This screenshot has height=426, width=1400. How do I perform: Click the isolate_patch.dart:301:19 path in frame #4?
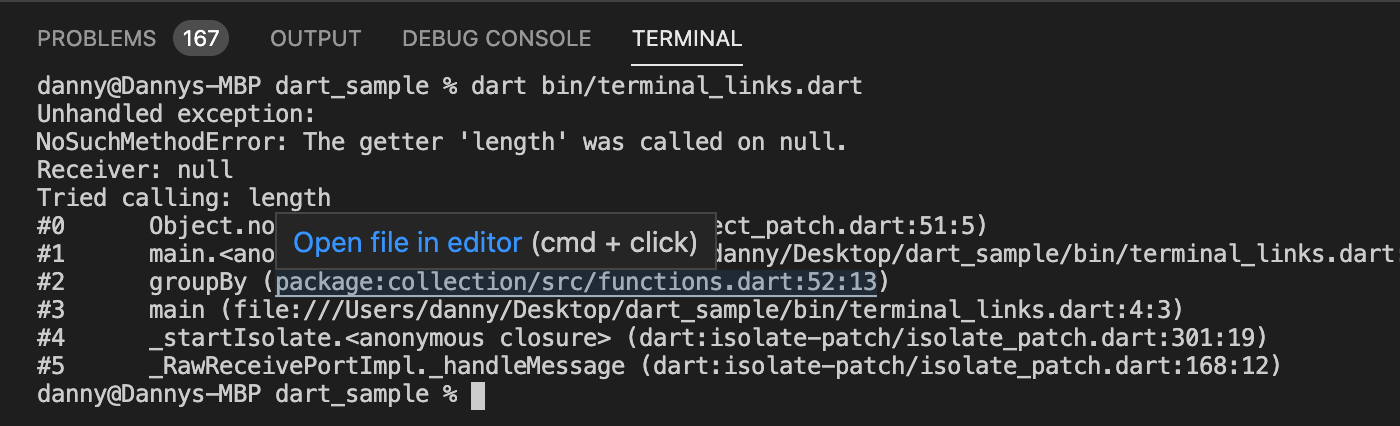click(x=948, y=338)
